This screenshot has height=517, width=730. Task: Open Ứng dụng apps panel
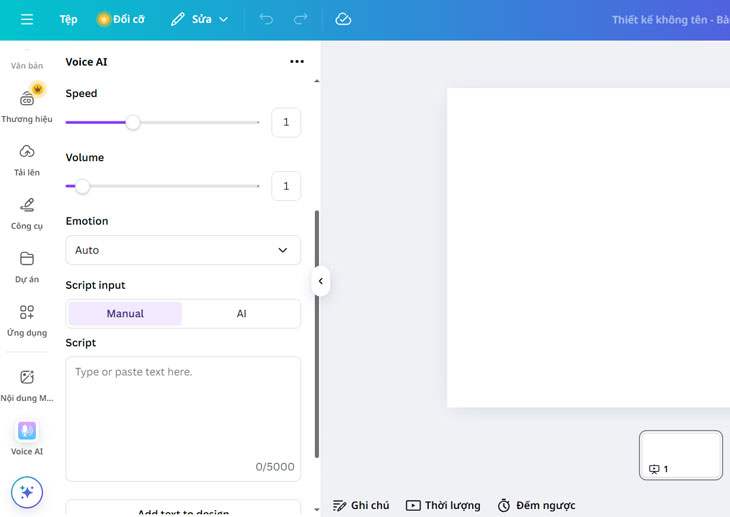tap(27, 319)
